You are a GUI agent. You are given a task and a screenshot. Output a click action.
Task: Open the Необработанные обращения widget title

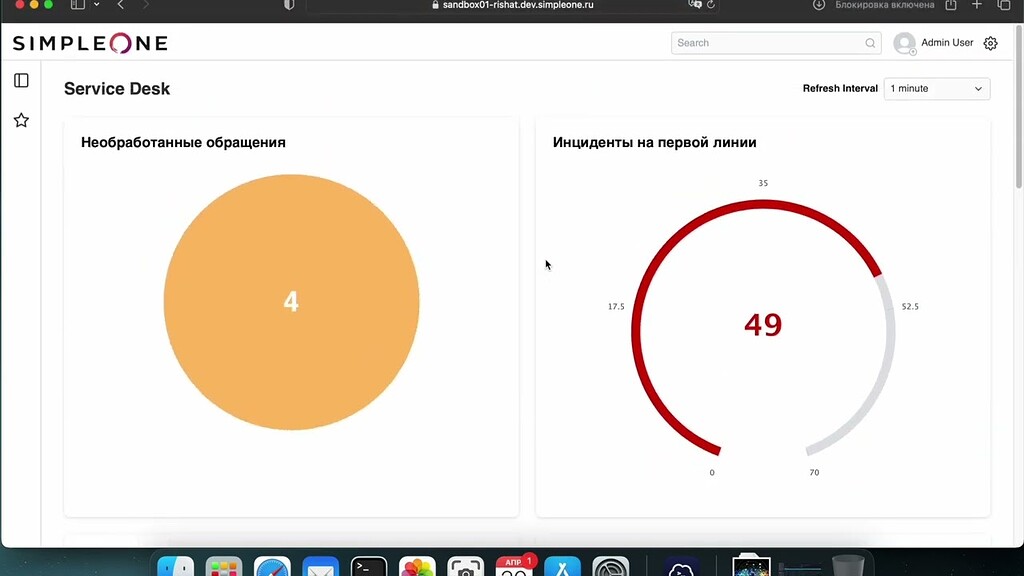182,142
